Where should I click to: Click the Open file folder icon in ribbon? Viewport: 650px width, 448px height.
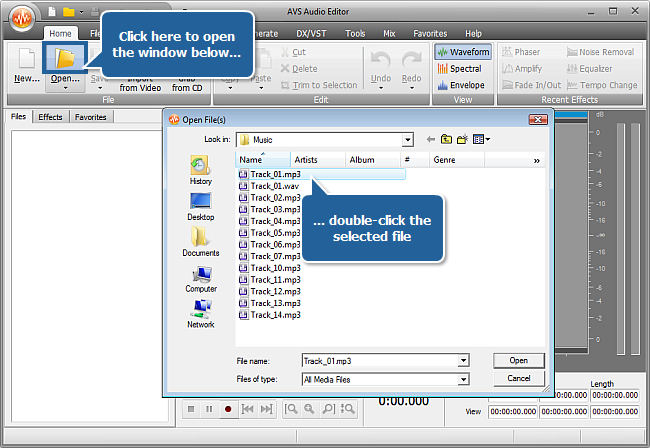(x=65, y=59)
